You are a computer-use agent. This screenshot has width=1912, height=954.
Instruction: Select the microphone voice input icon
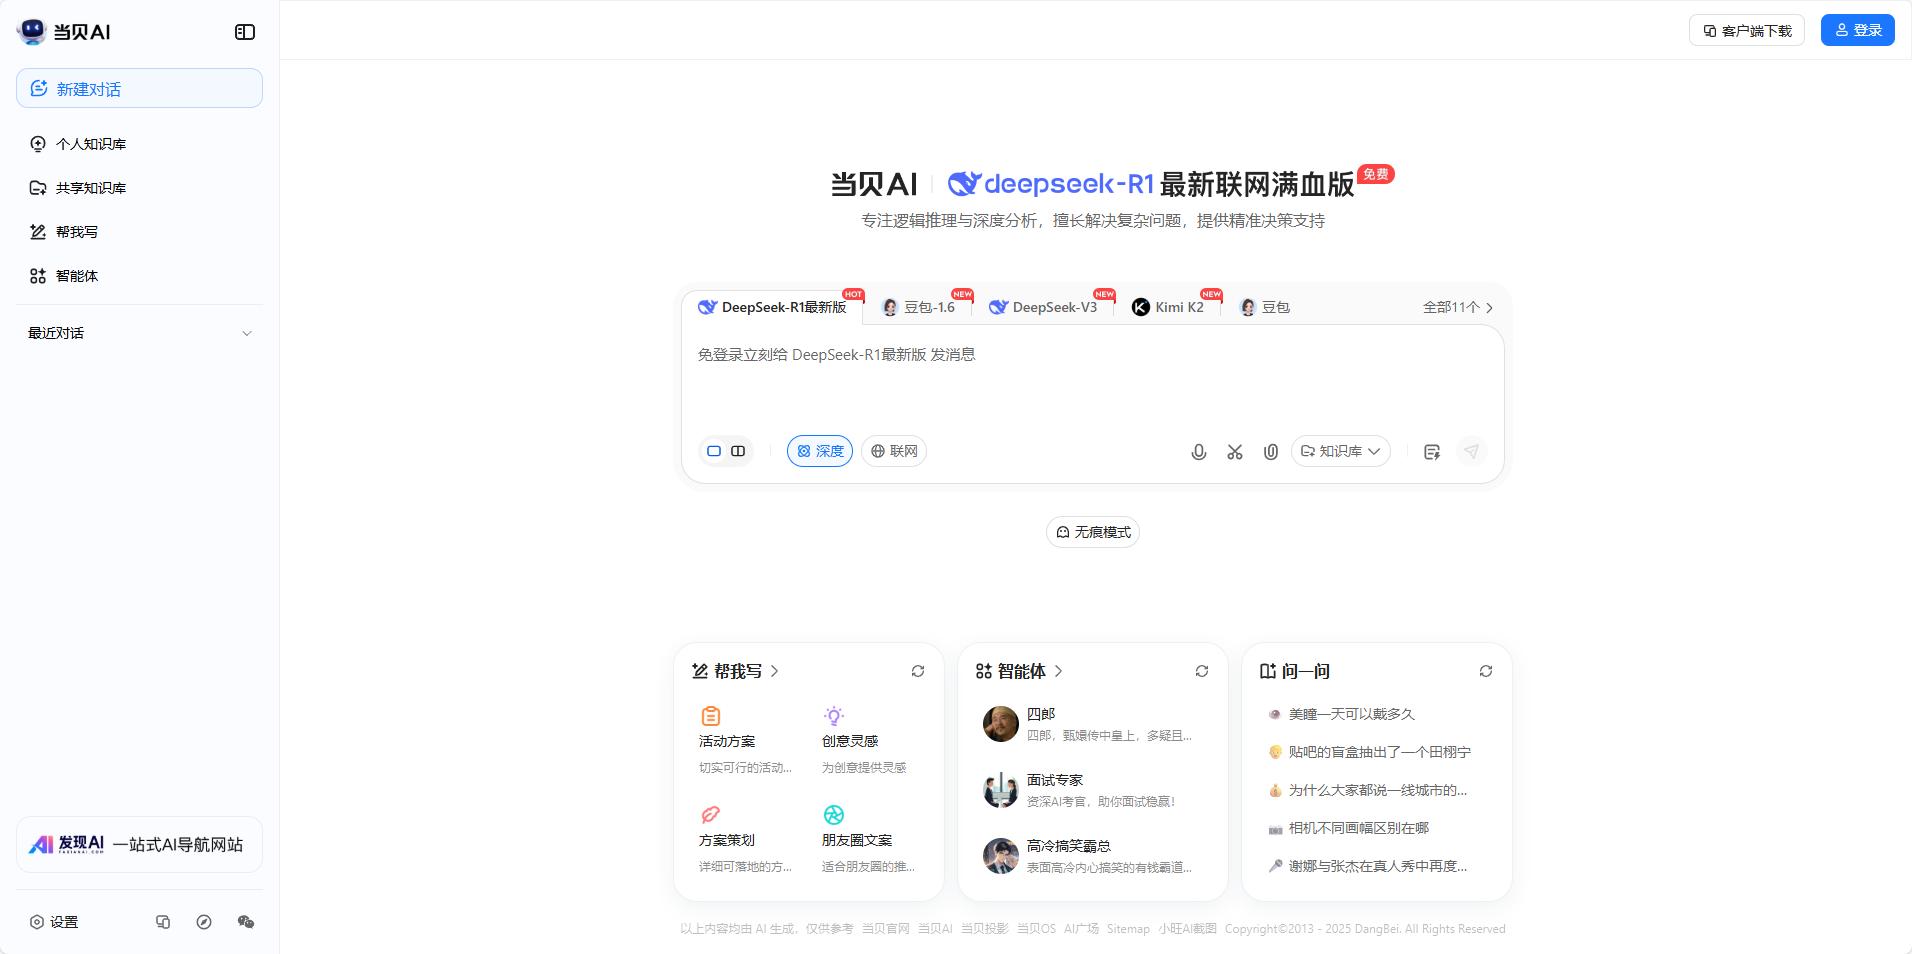[x=1198, y=452]
